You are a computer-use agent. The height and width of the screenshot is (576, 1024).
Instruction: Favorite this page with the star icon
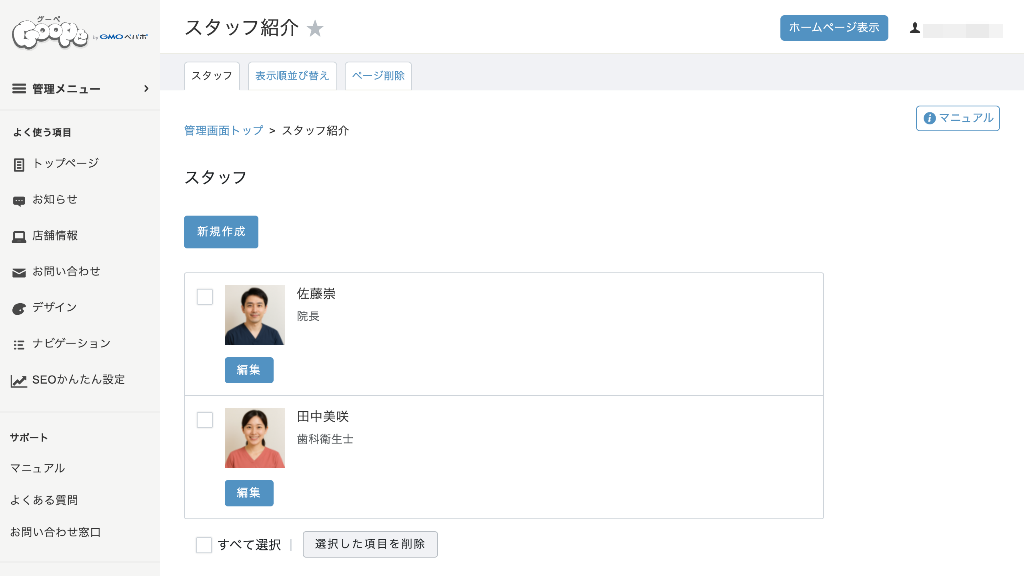[315, 29]
